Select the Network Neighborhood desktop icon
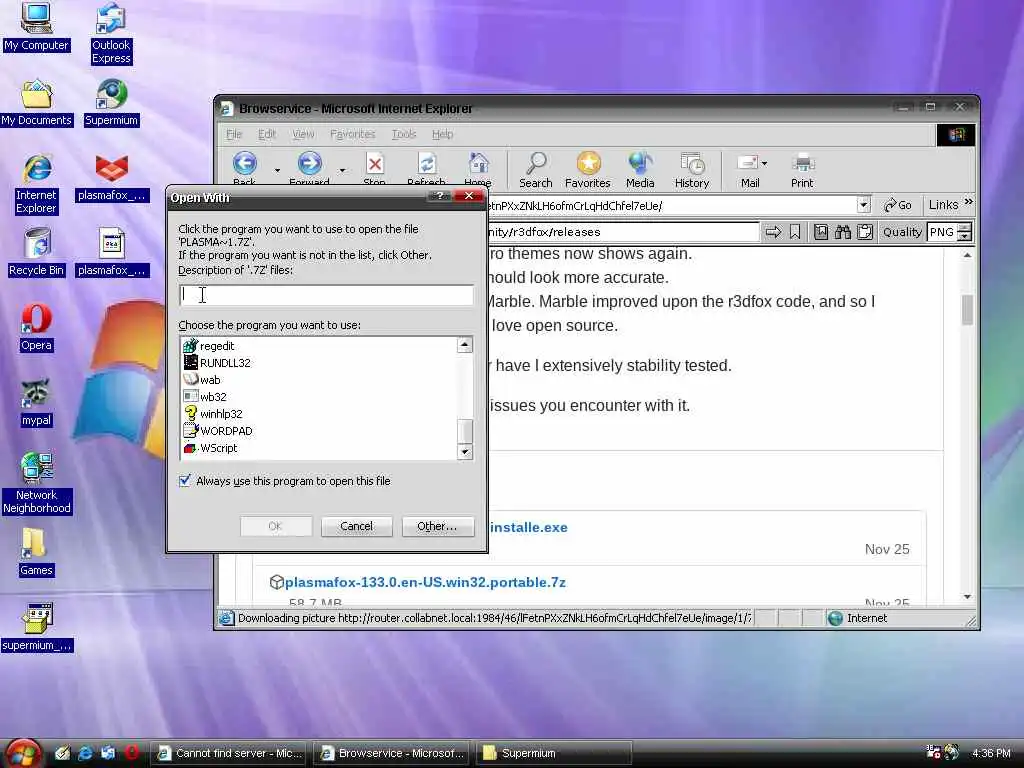Image resolution: width=1024 pixels, height=768 pixels. point(37,483)
